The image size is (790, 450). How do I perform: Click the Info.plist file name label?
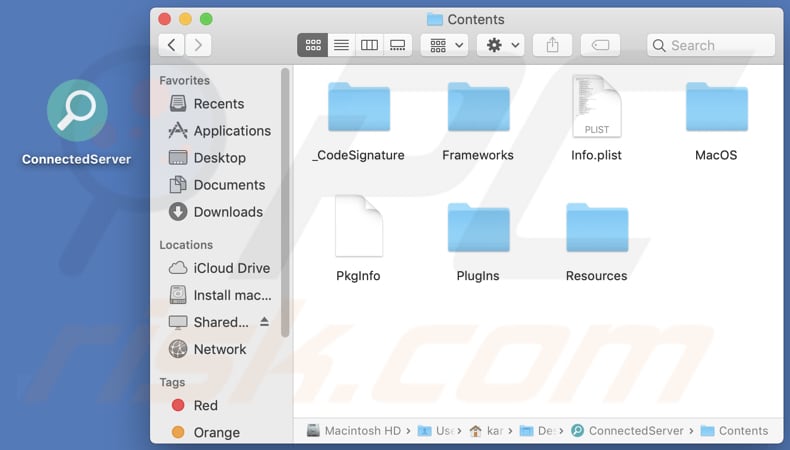click(x=596, y=155)
